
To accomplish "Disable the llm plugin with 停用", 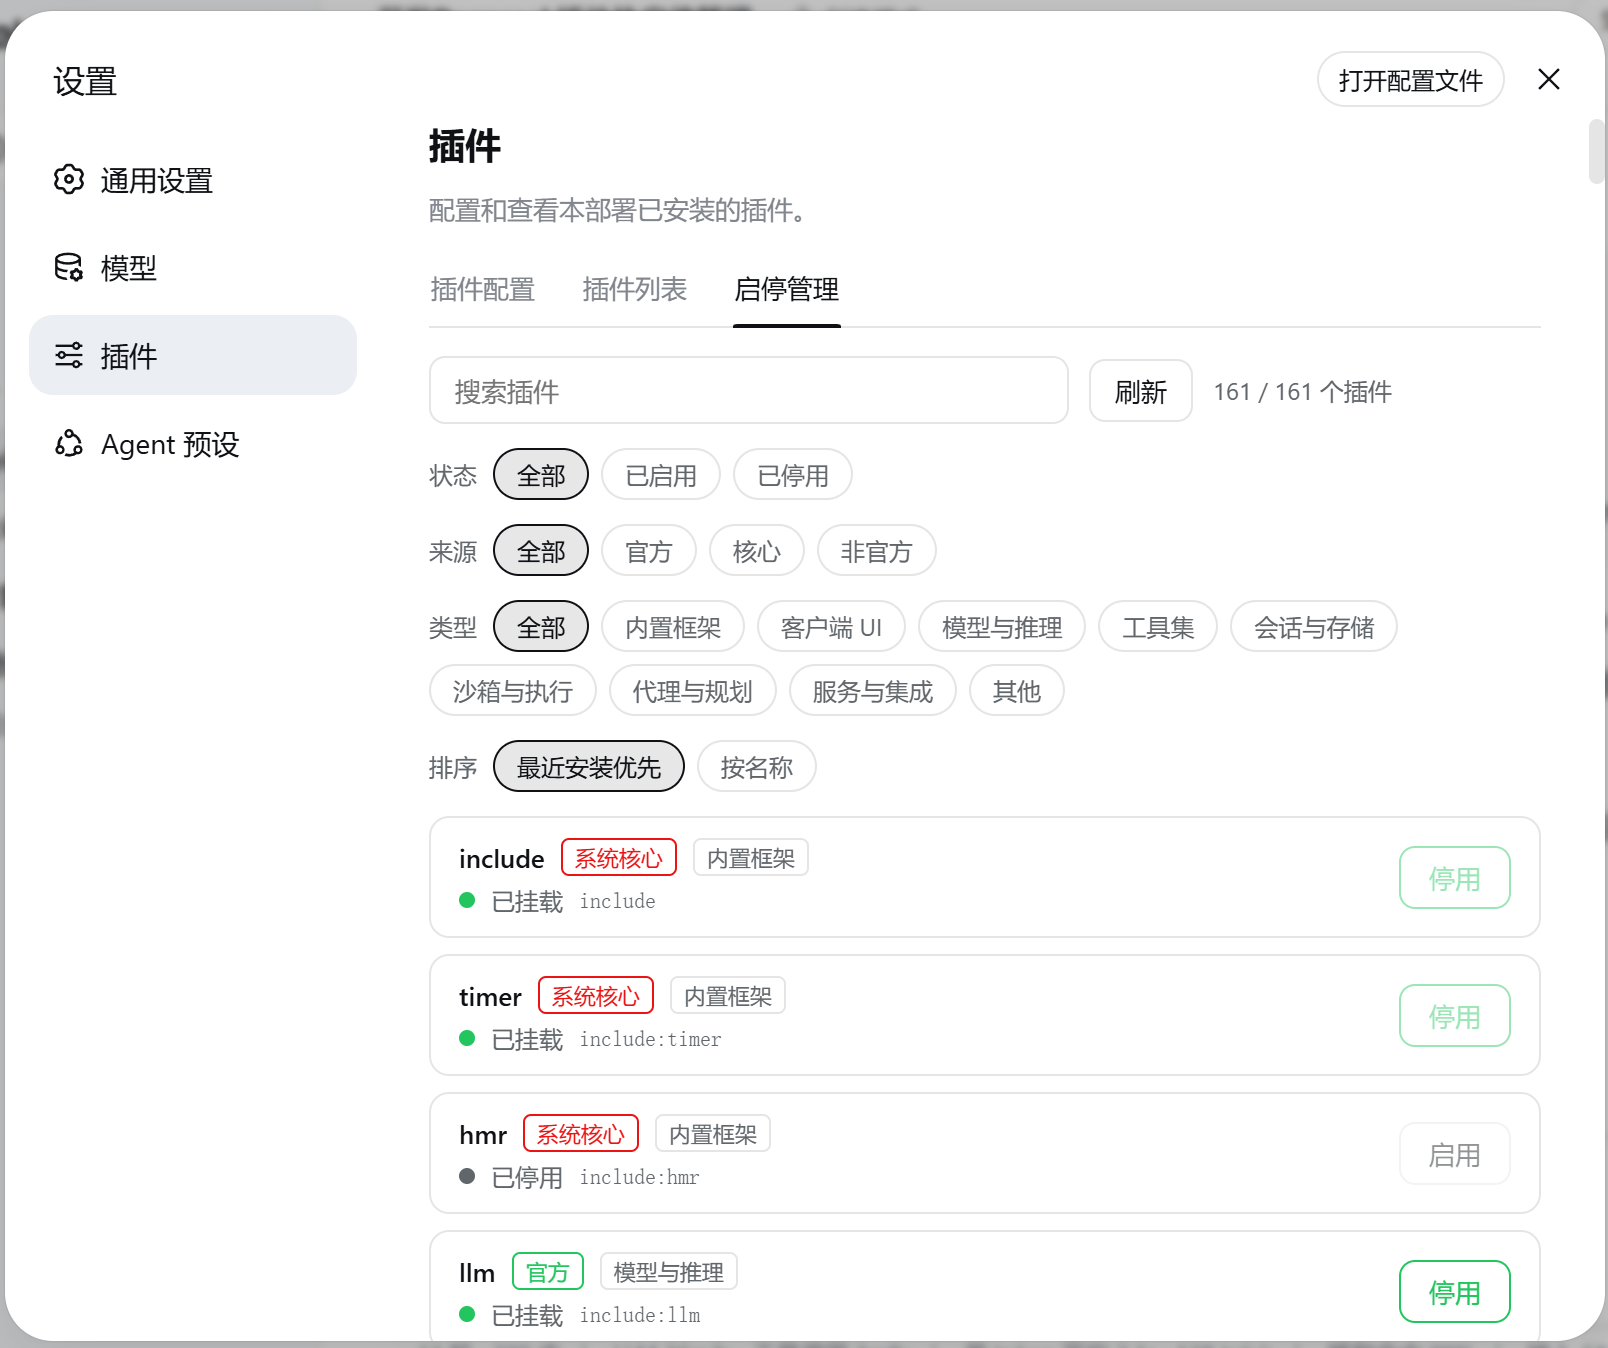I will point(1455,1292).
